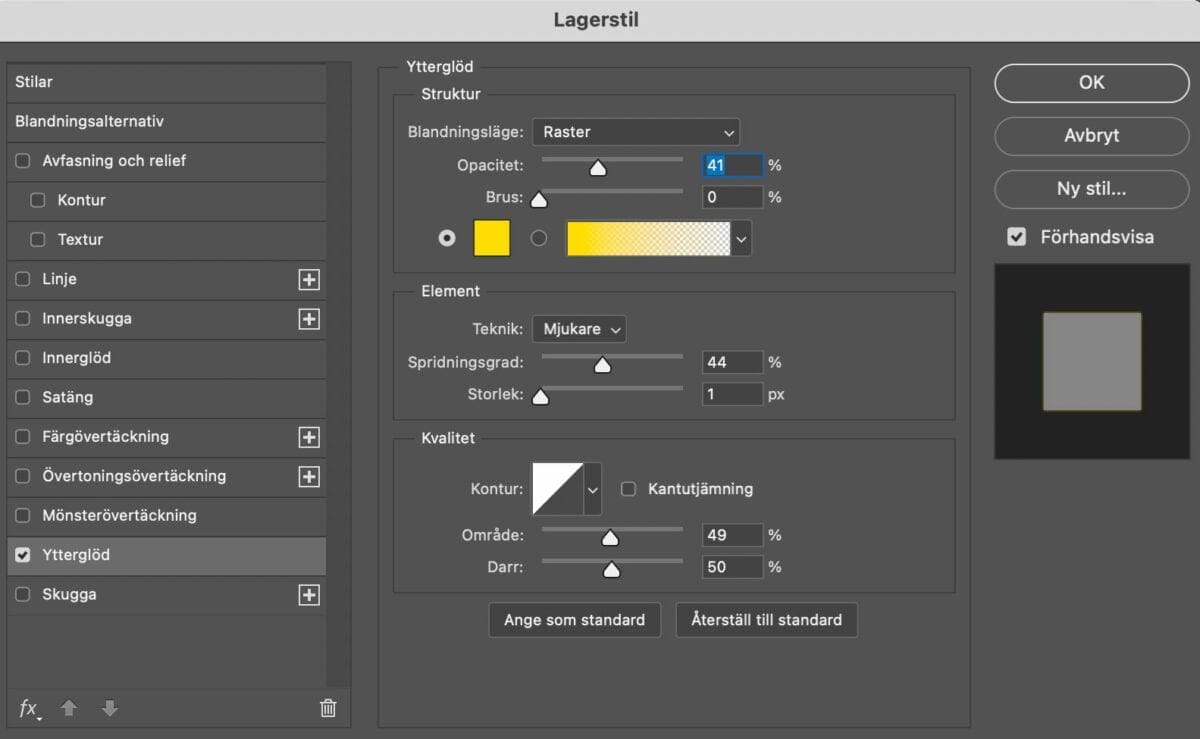
Task: Click the Brus slider handle
Action: [x=539, y=200]
